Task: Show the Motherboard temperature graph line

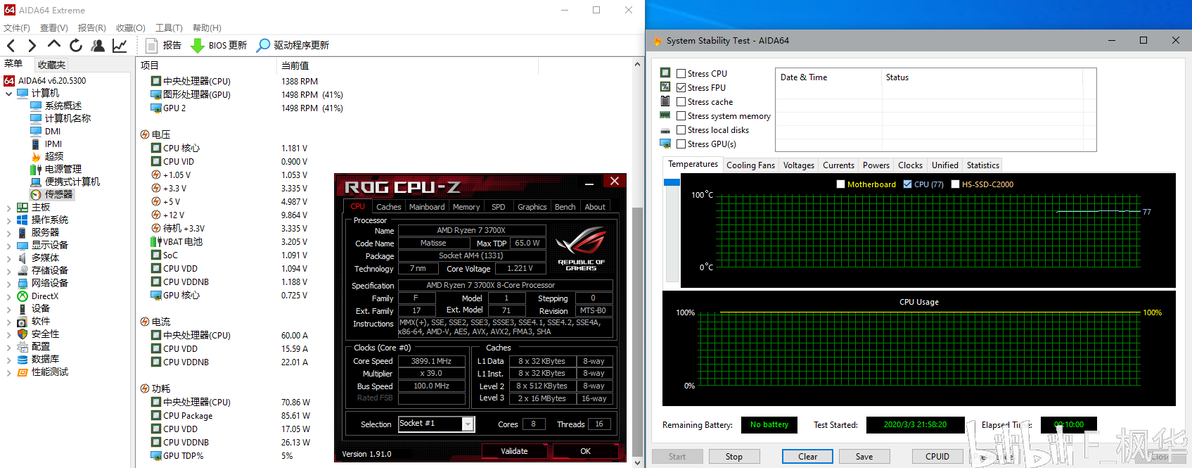Action: [x=840, y=184]
